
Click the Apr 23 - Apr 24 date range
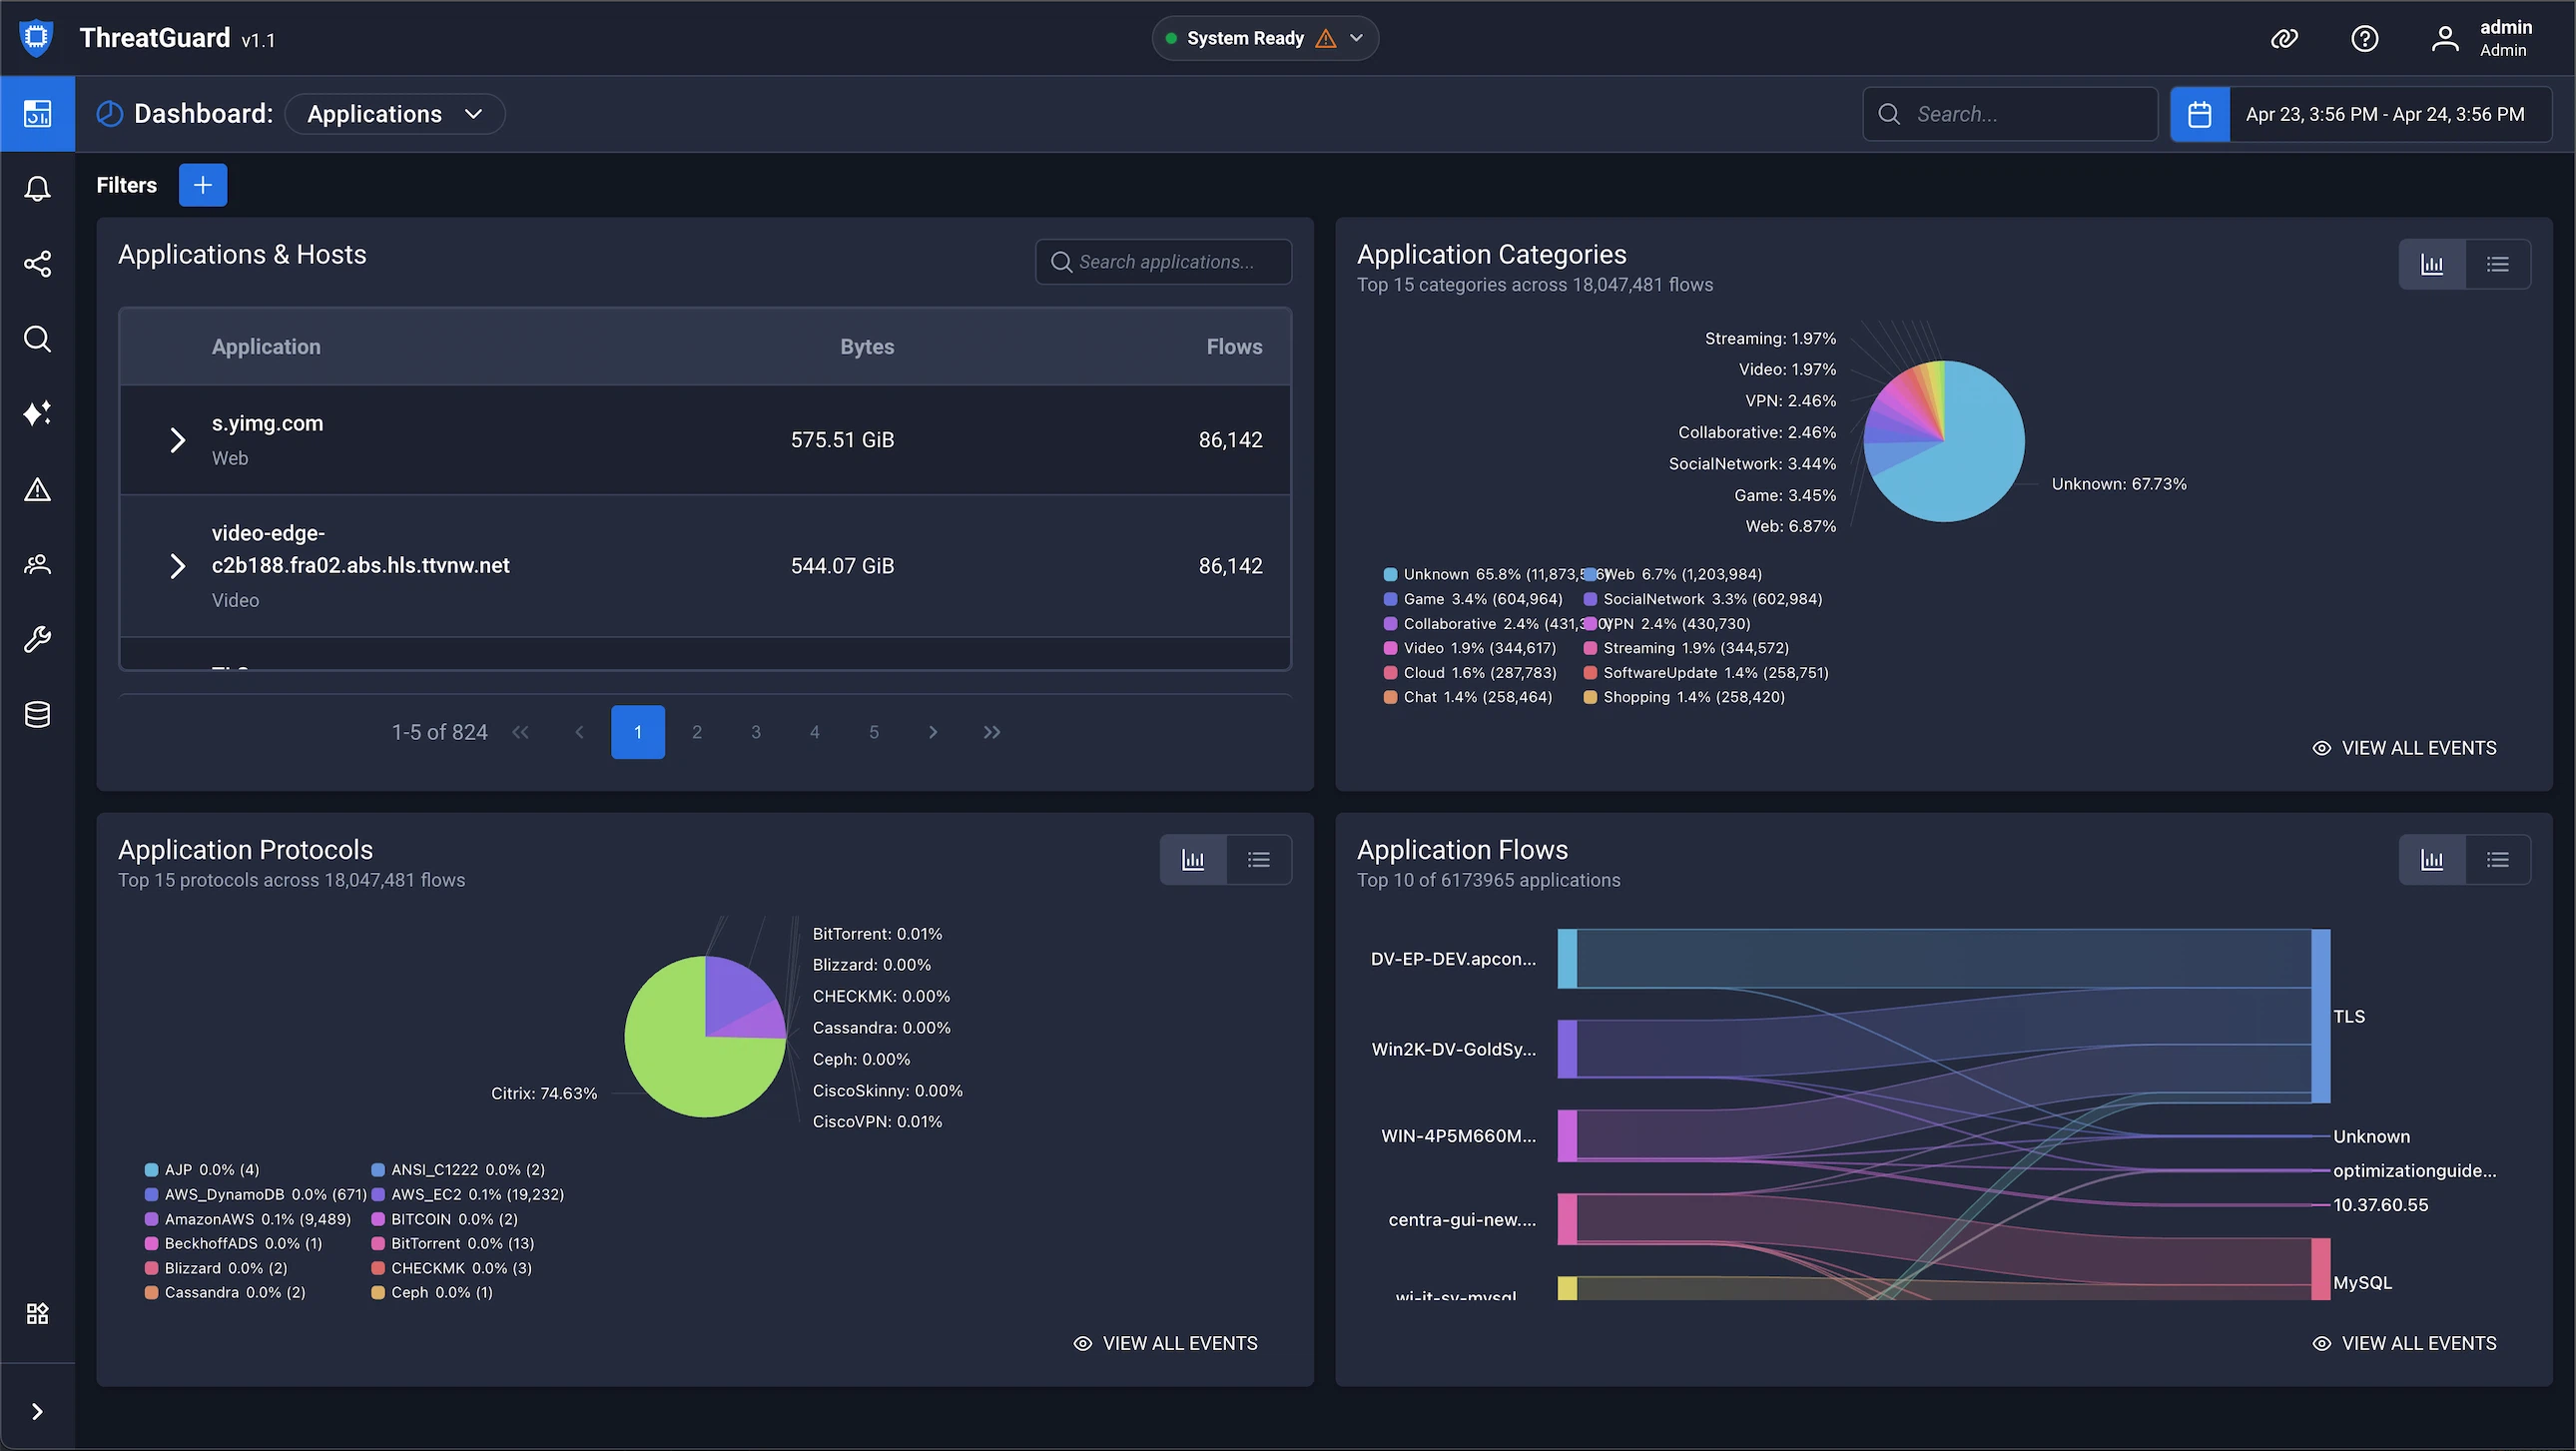[2385, 114]
